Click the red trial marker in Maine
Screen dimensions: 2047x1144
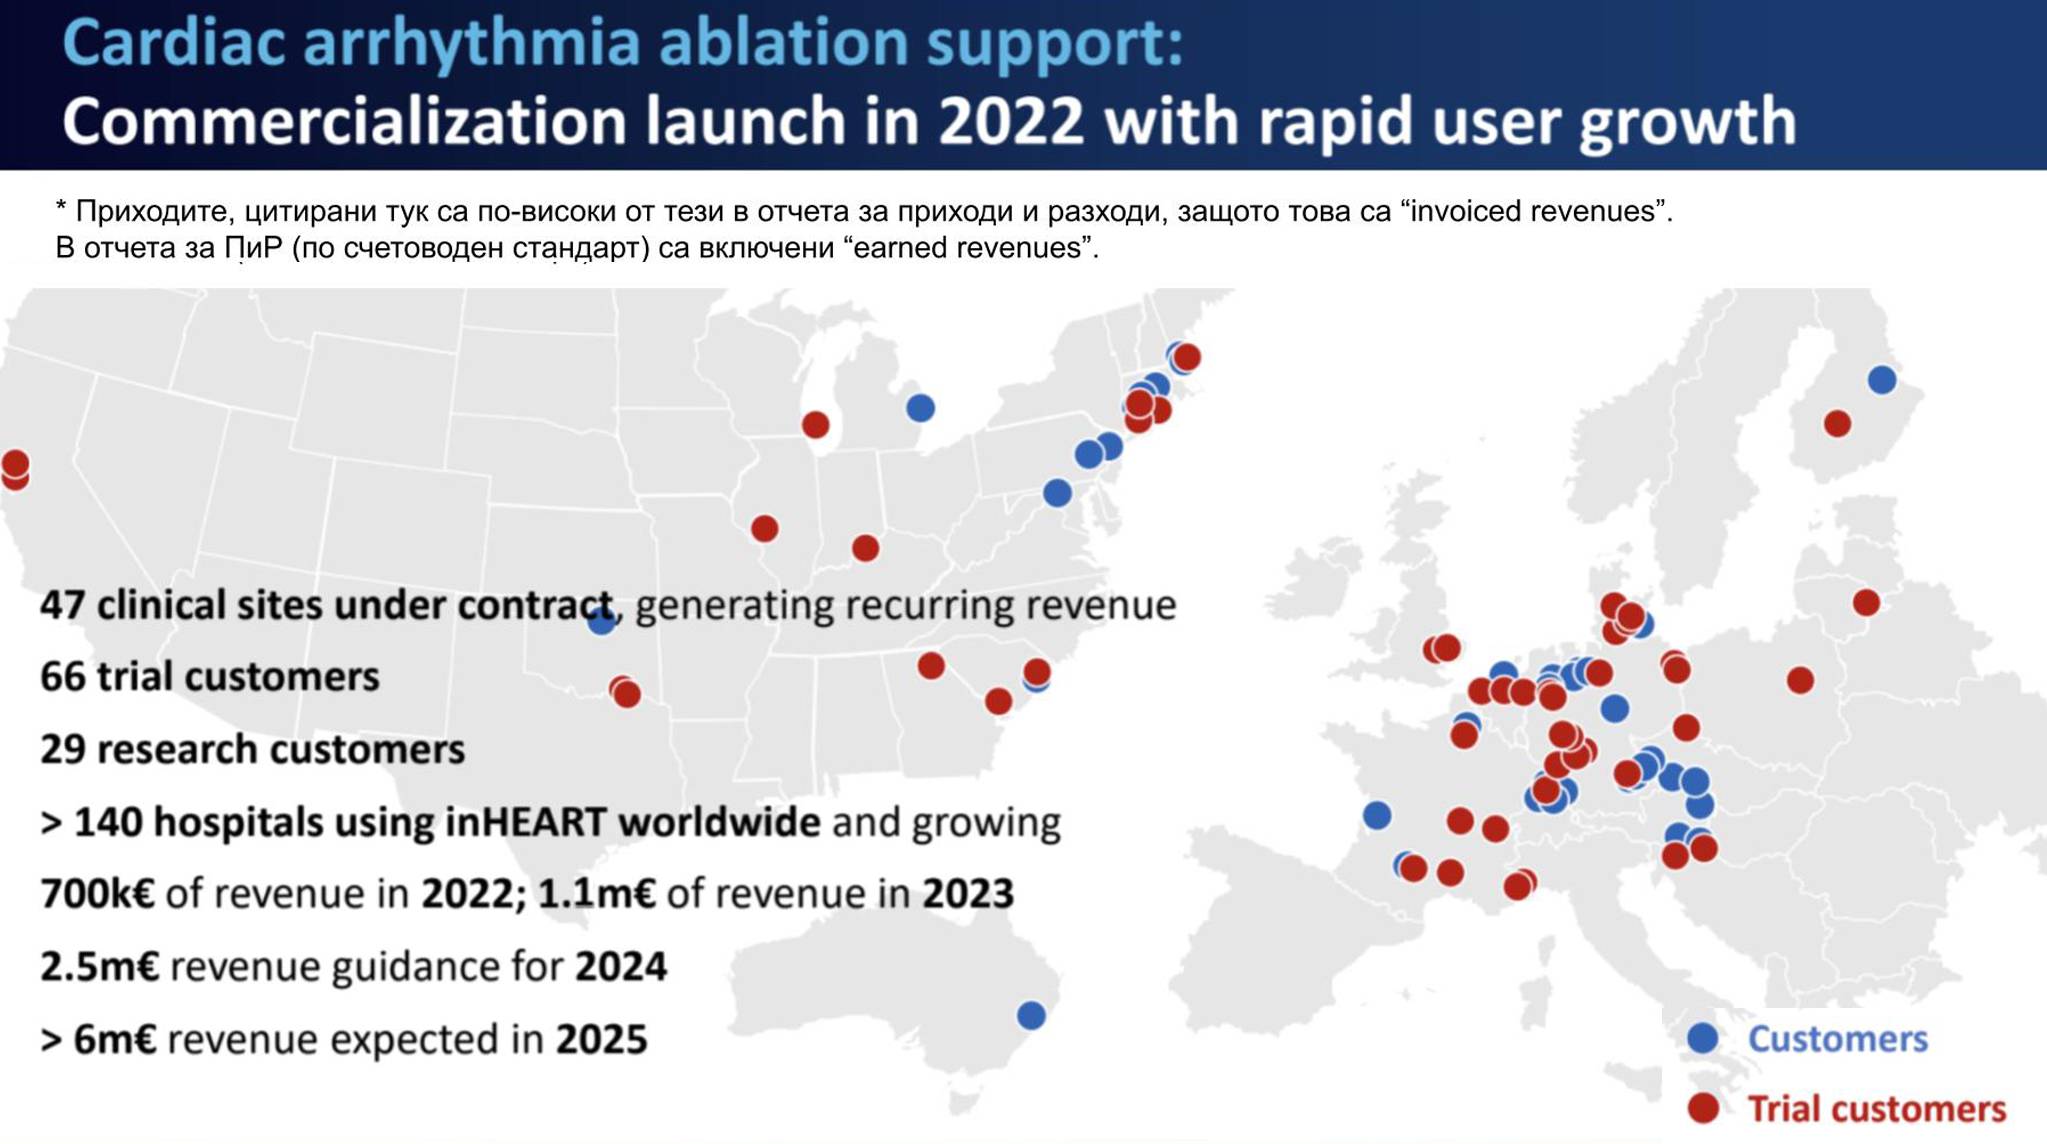click(1186, 357)
